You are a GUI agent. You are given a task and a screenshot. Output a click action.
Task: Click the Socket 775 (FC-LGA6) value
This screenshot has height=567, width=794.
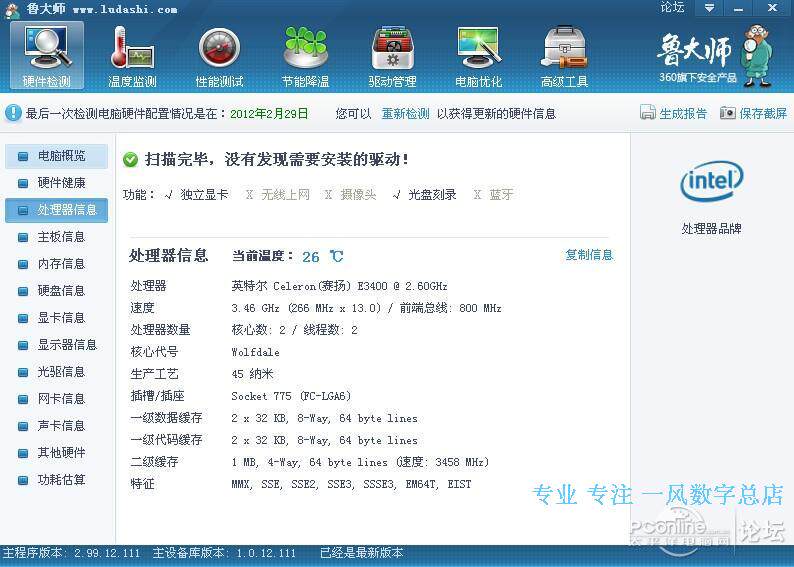(x=291, y=396)
